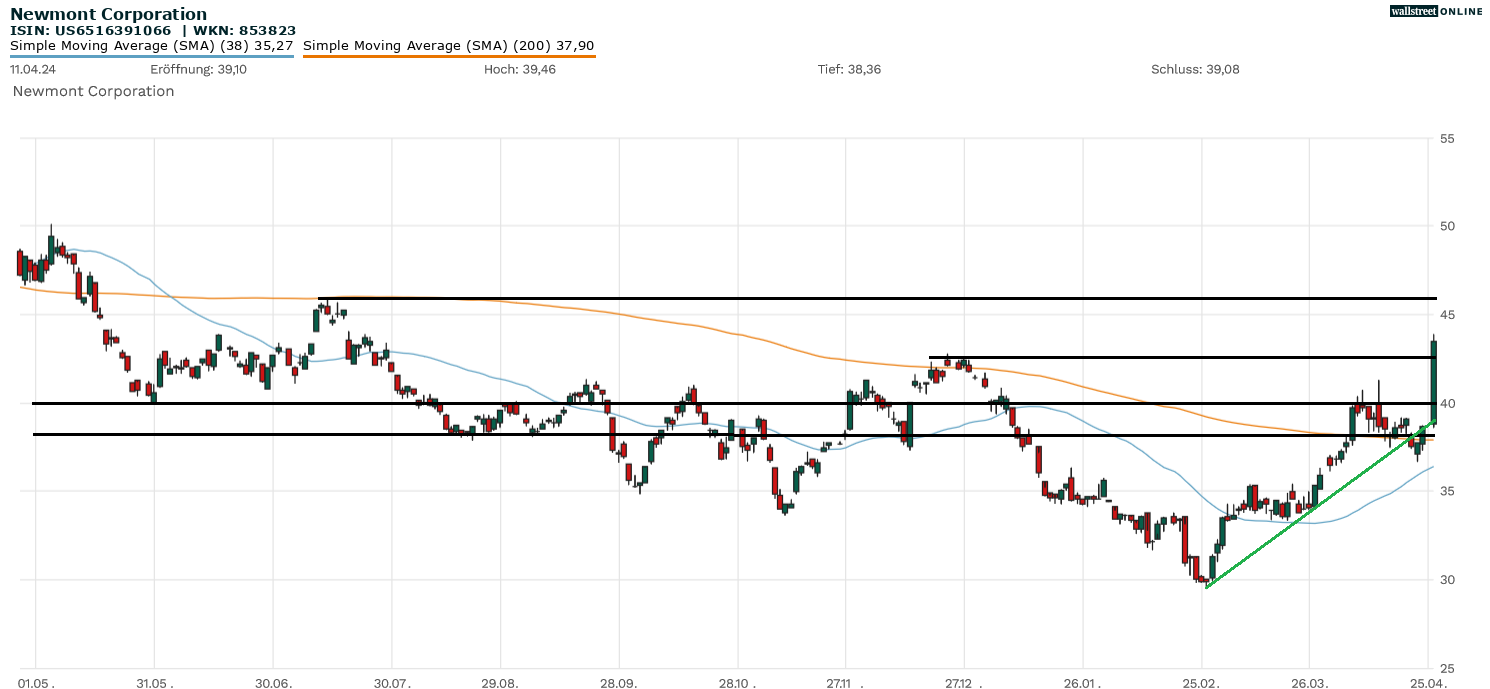Toggle the SMA (200) legend entry
Viewport: 1490px width, 689px height.
click(x=448, y=45)
